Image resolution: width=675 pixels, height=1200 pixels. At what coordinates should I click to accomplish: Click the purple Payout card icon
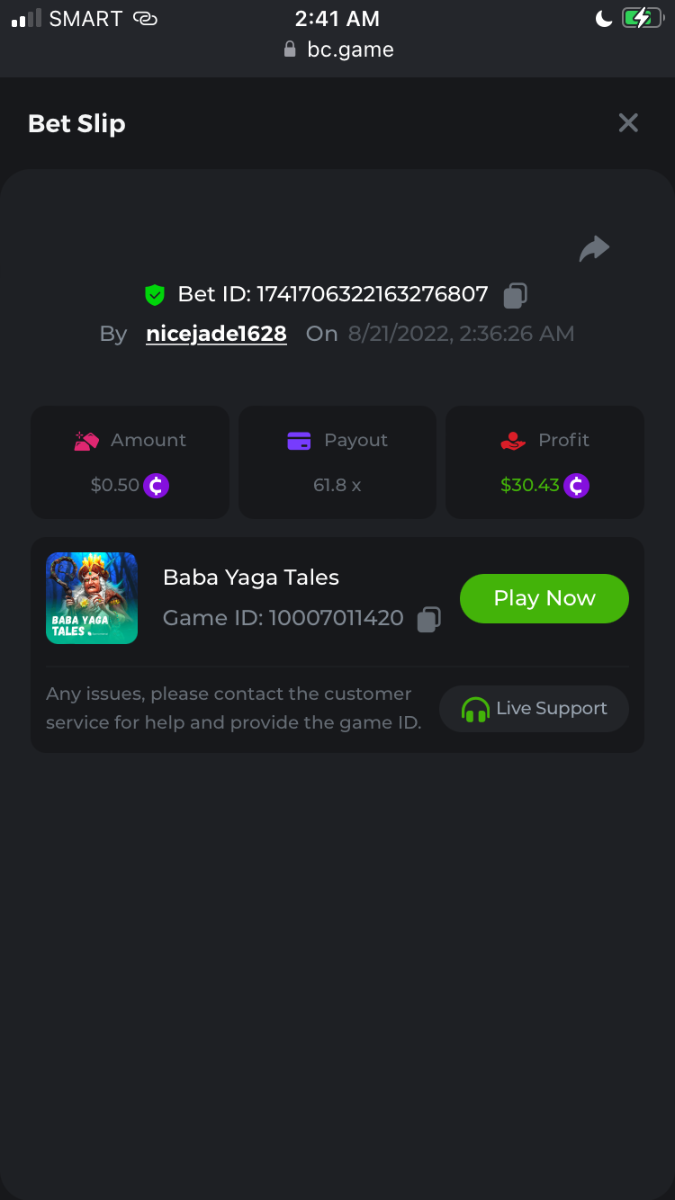tap(299, 440)
